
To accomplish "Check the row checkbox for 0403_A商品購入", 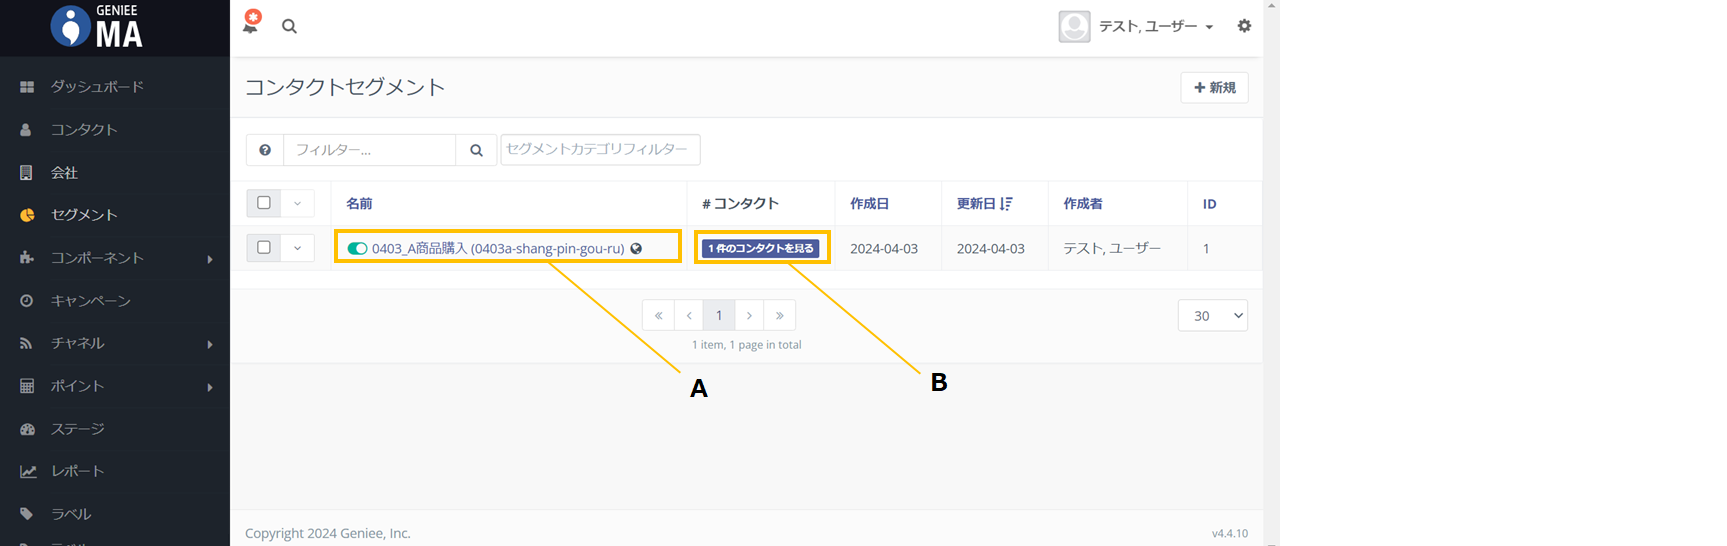I will pyautogui.click(x=264, y=247).
